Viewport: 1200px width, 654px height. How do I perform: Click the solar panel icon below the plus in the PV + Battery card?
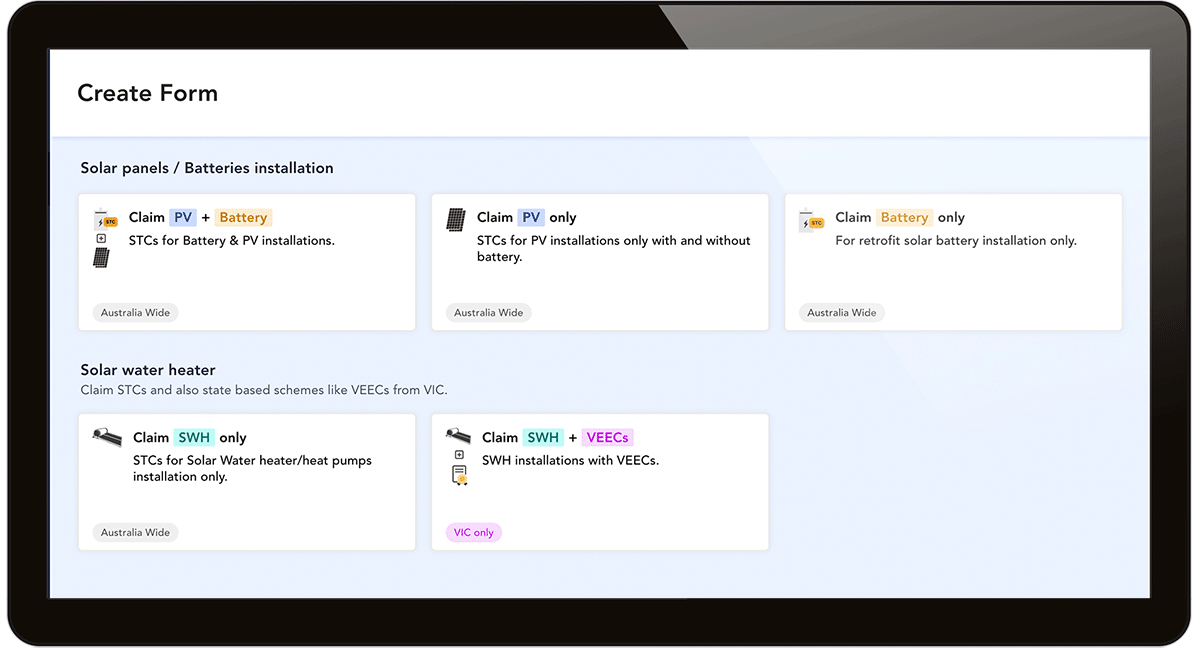coord(102,258)
